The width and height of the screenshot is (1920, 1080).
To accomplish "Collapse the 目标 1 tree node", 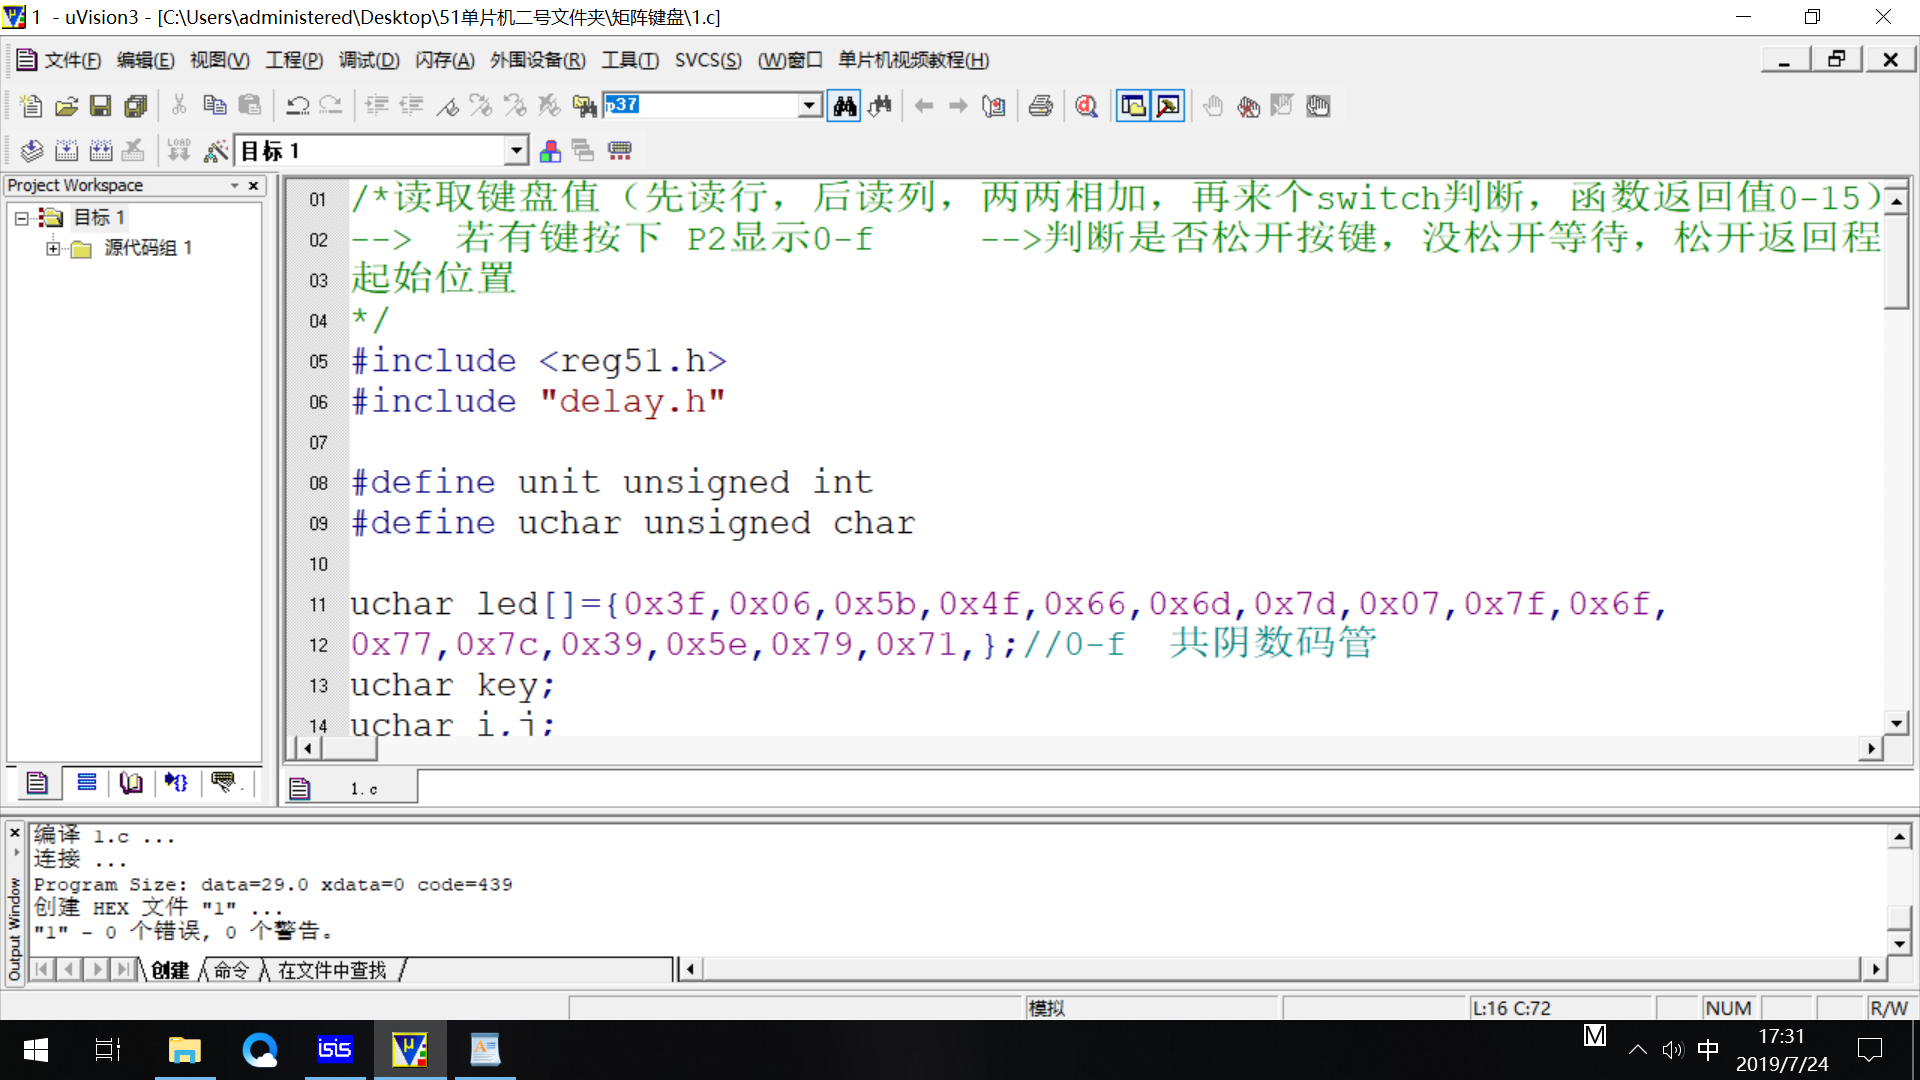I will click(x=21, y=218).
